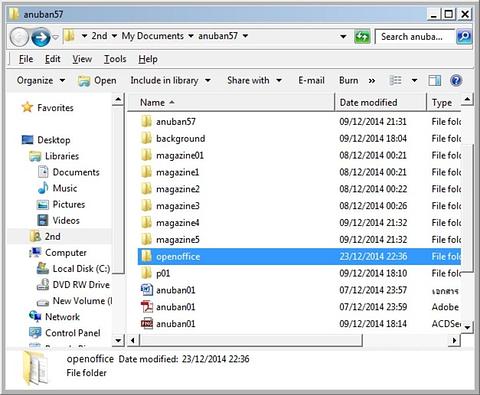The image size is (480, 395).
Task: Toggle the preview pane icon
Action: pyautogui.click(x=434, y=80)
